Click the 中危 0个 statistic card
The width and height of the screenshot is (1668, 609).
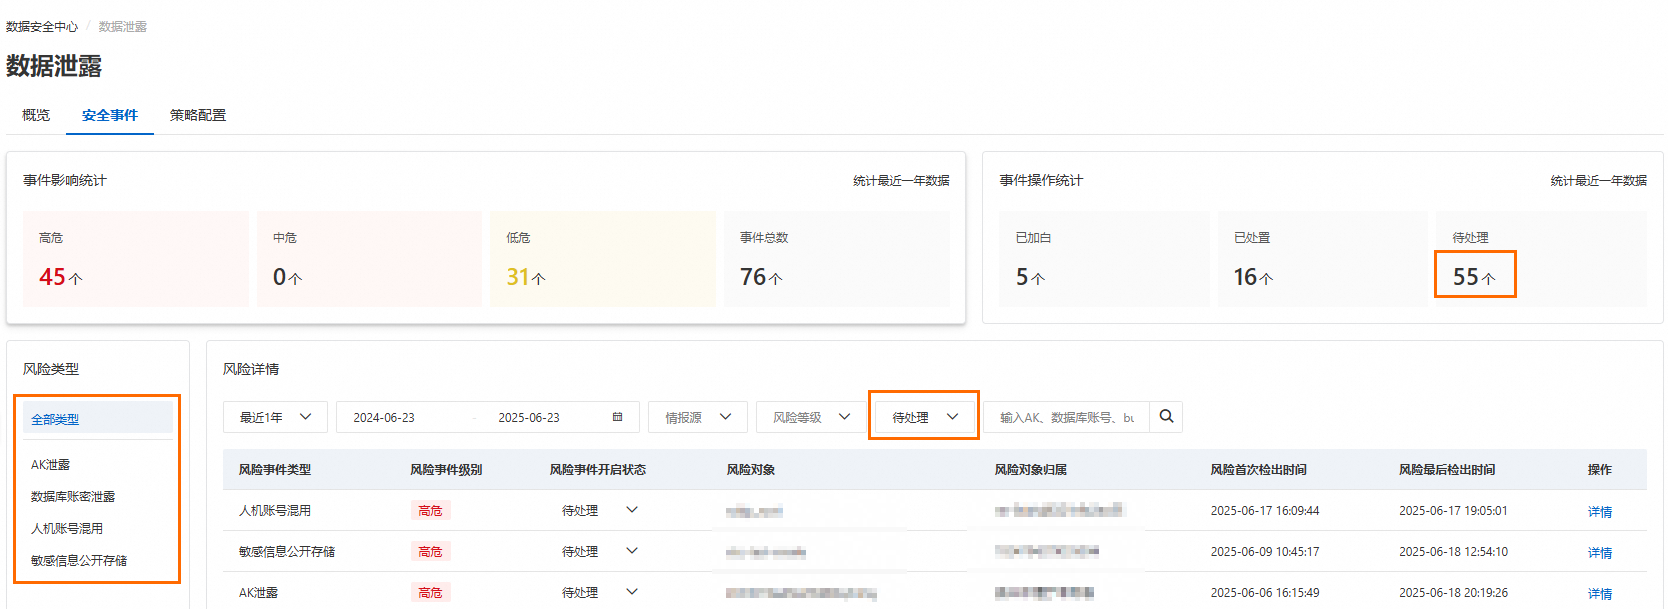tap(369, 258)
